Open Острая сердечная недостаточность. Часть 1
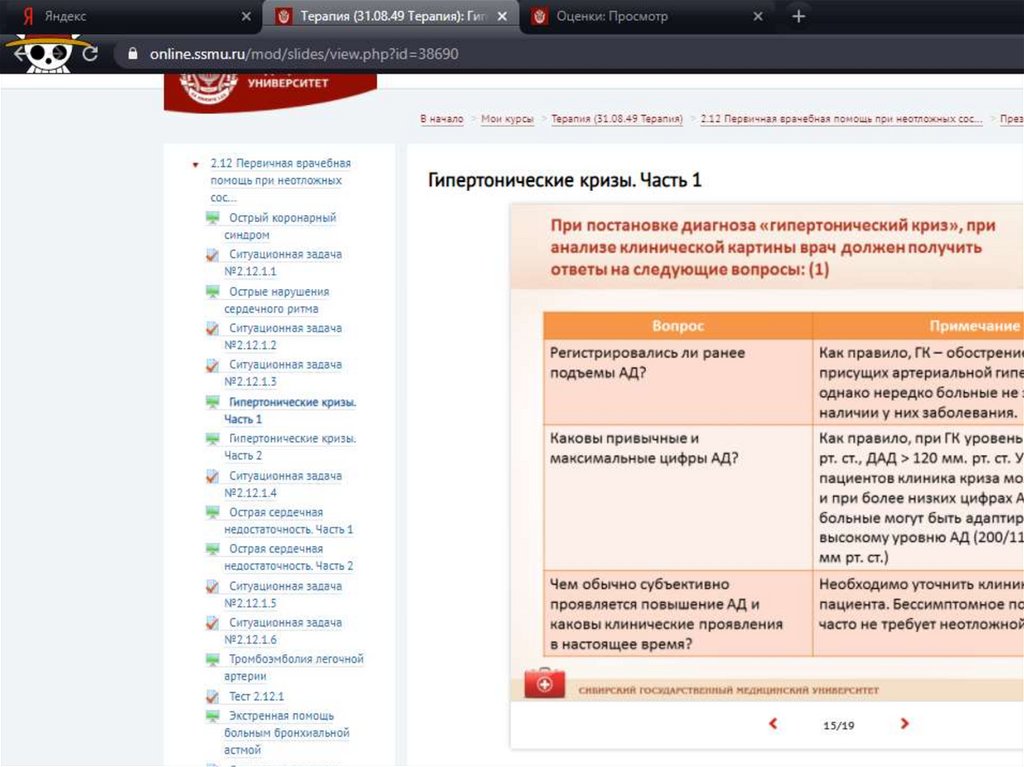Screen dimensions: 1024x767 tap(288, 521)
